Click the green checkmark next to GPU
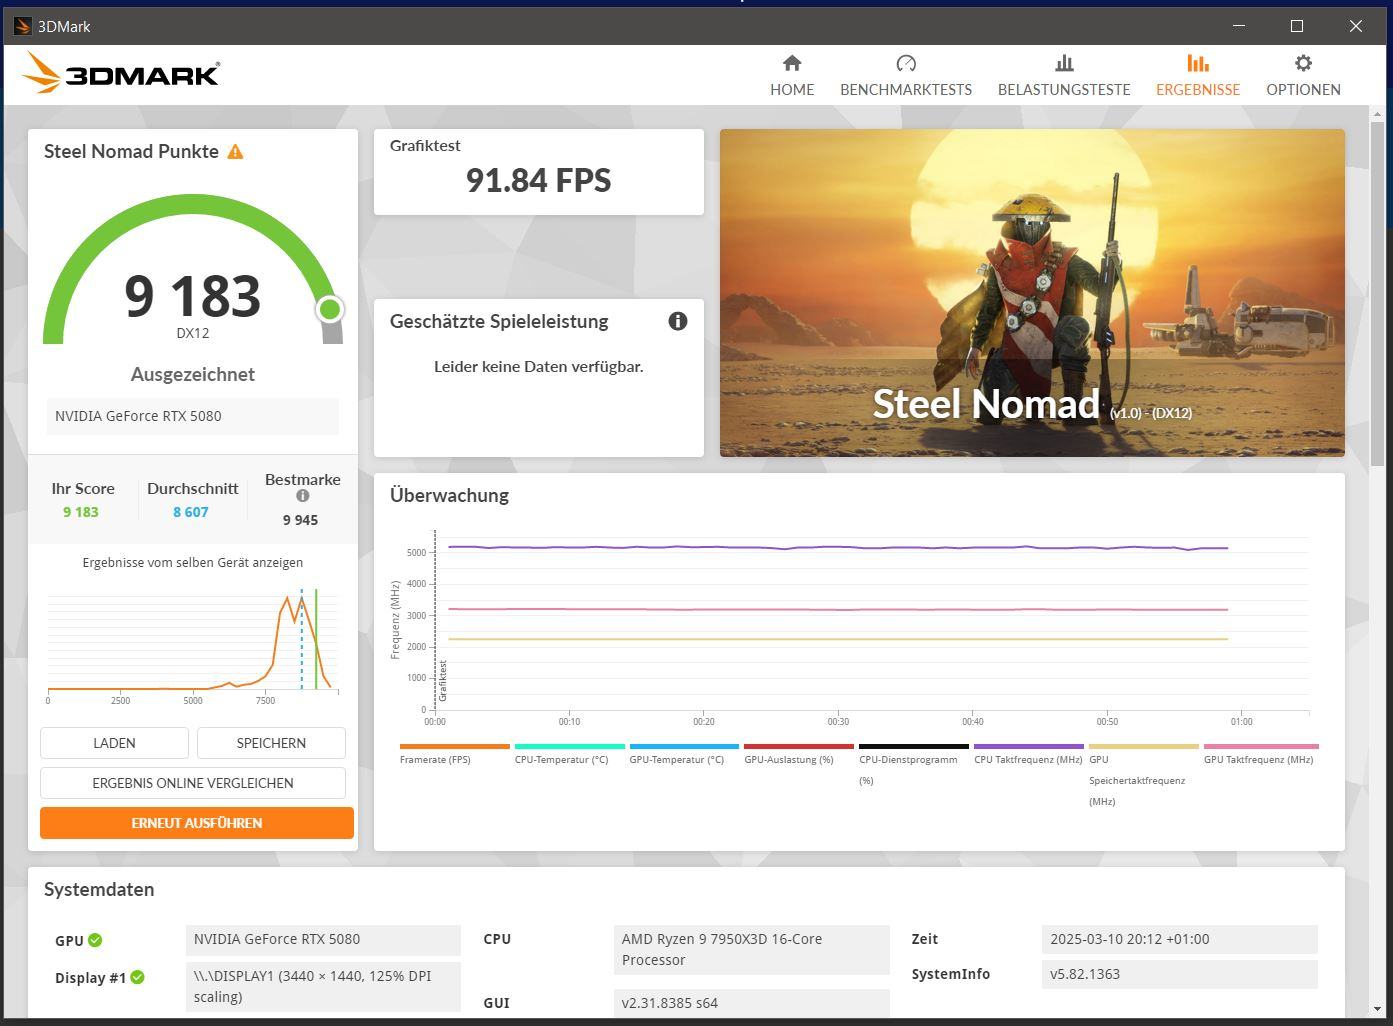The height and width of the screenshot is (1026, 1393). pos(95,940)
